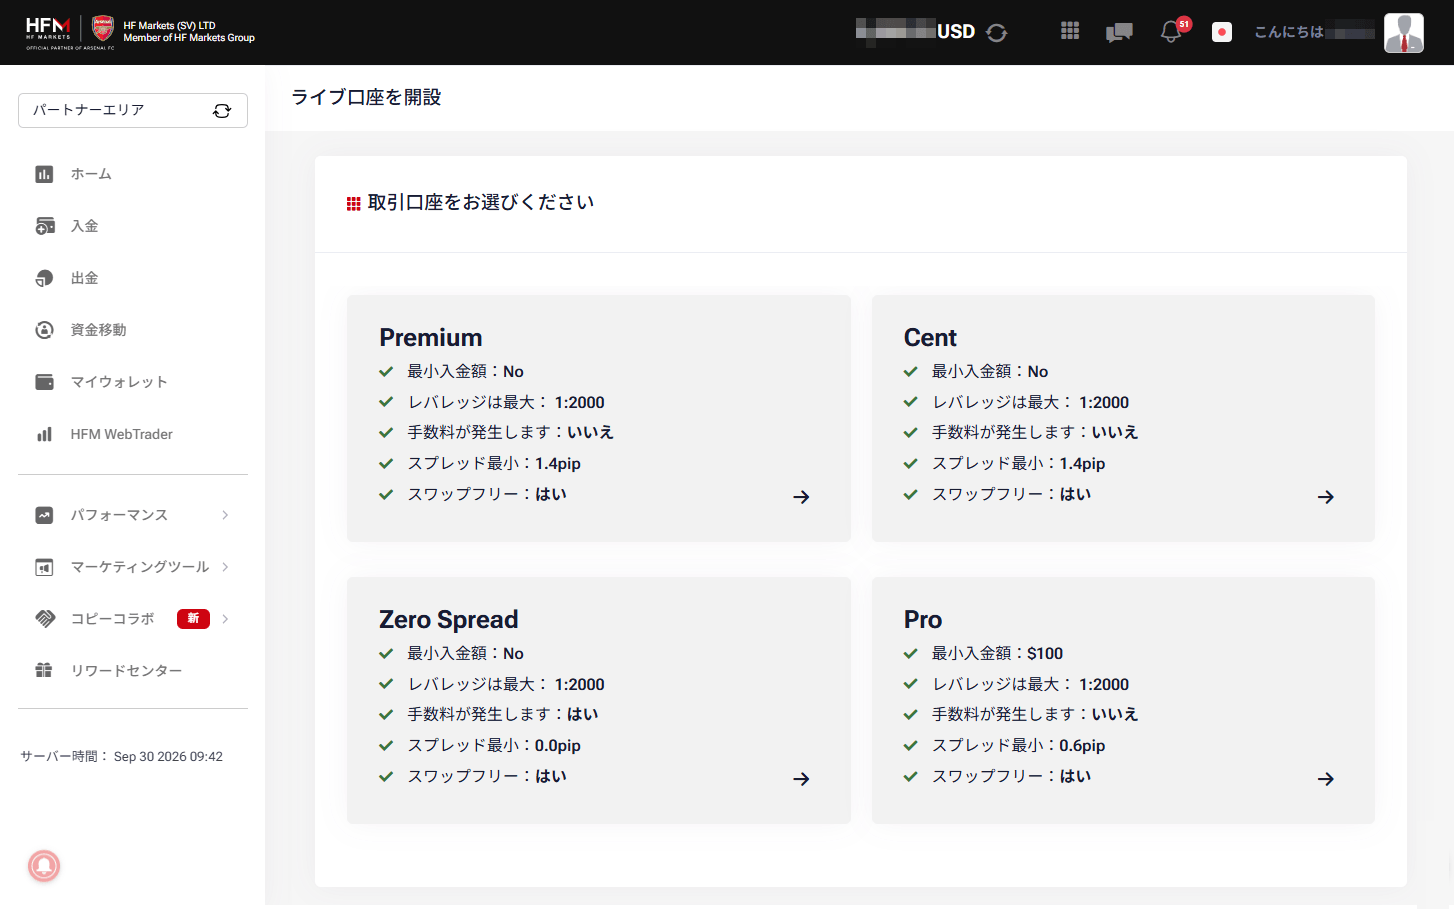The width and height of the screenshot is (1454, 909).
Task: Expand パフォーマンス submenu
Action: (133, 515)
